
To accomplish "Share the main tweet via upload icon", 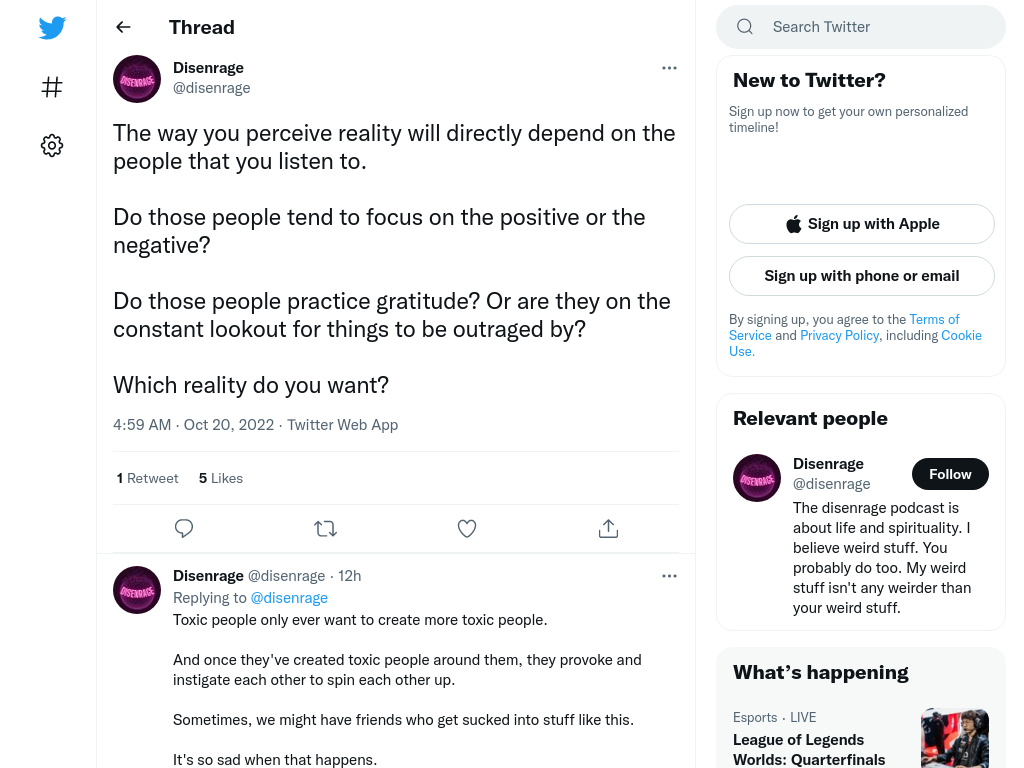I will click(x=608, y=528).
